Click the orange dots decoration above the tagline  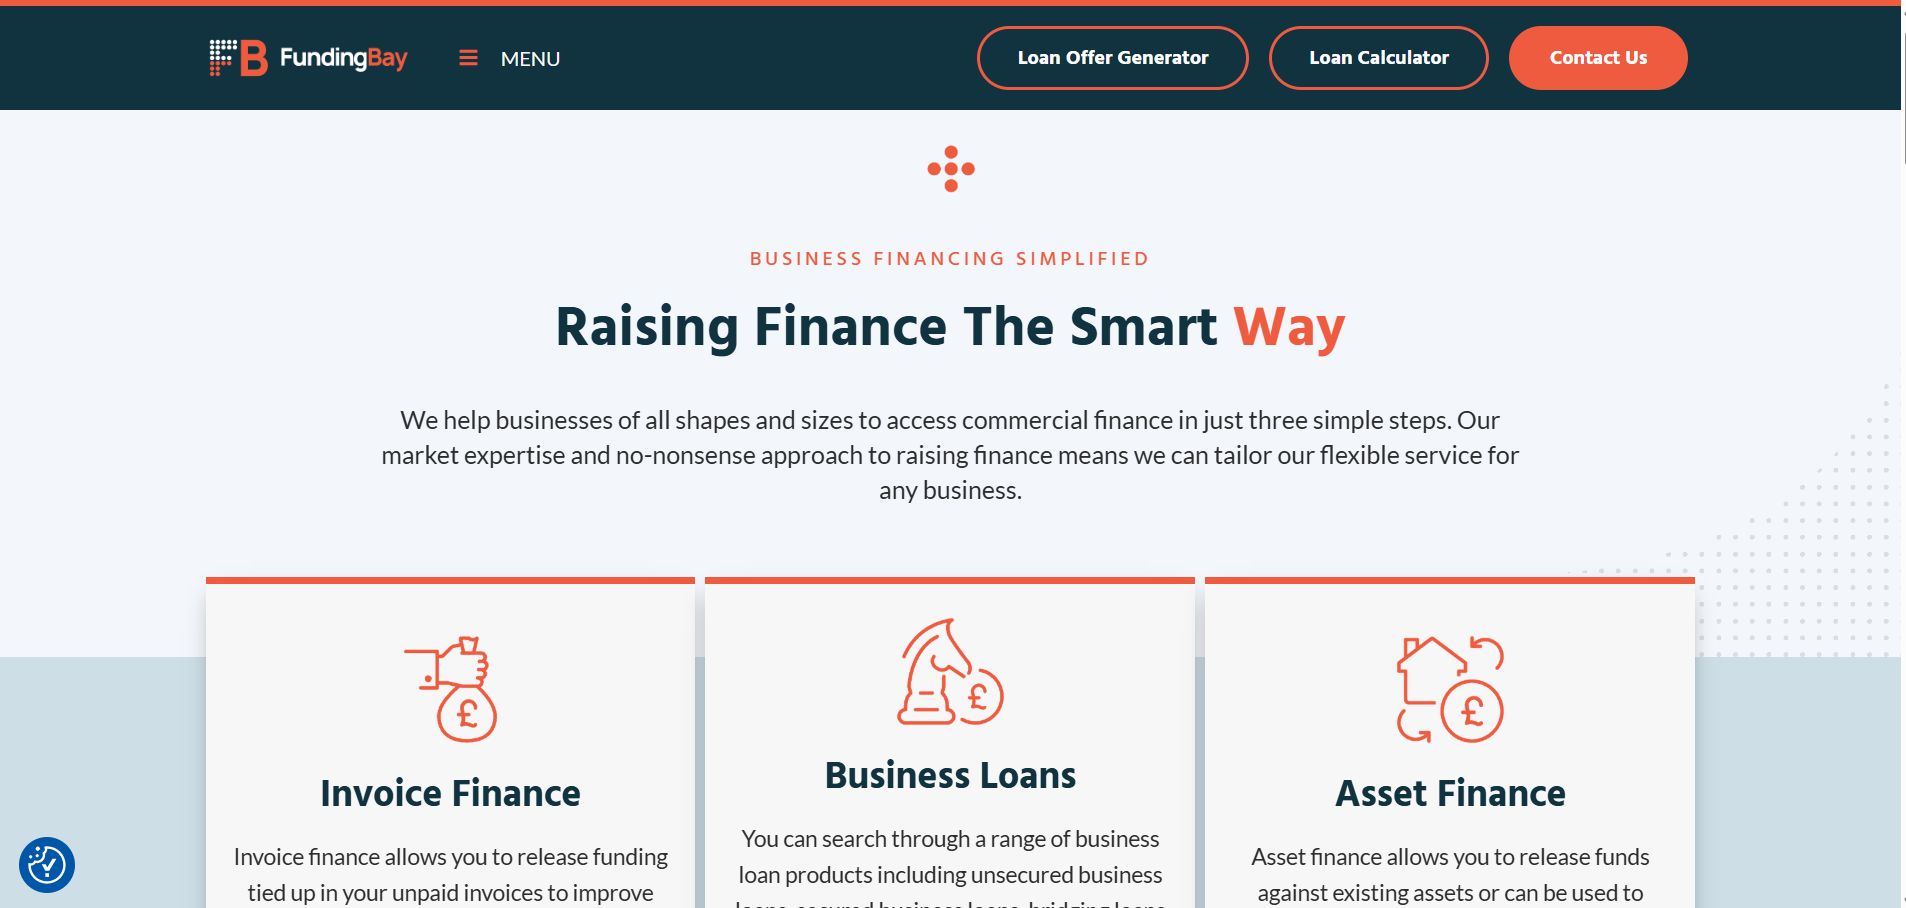click(x=953, y=169)
